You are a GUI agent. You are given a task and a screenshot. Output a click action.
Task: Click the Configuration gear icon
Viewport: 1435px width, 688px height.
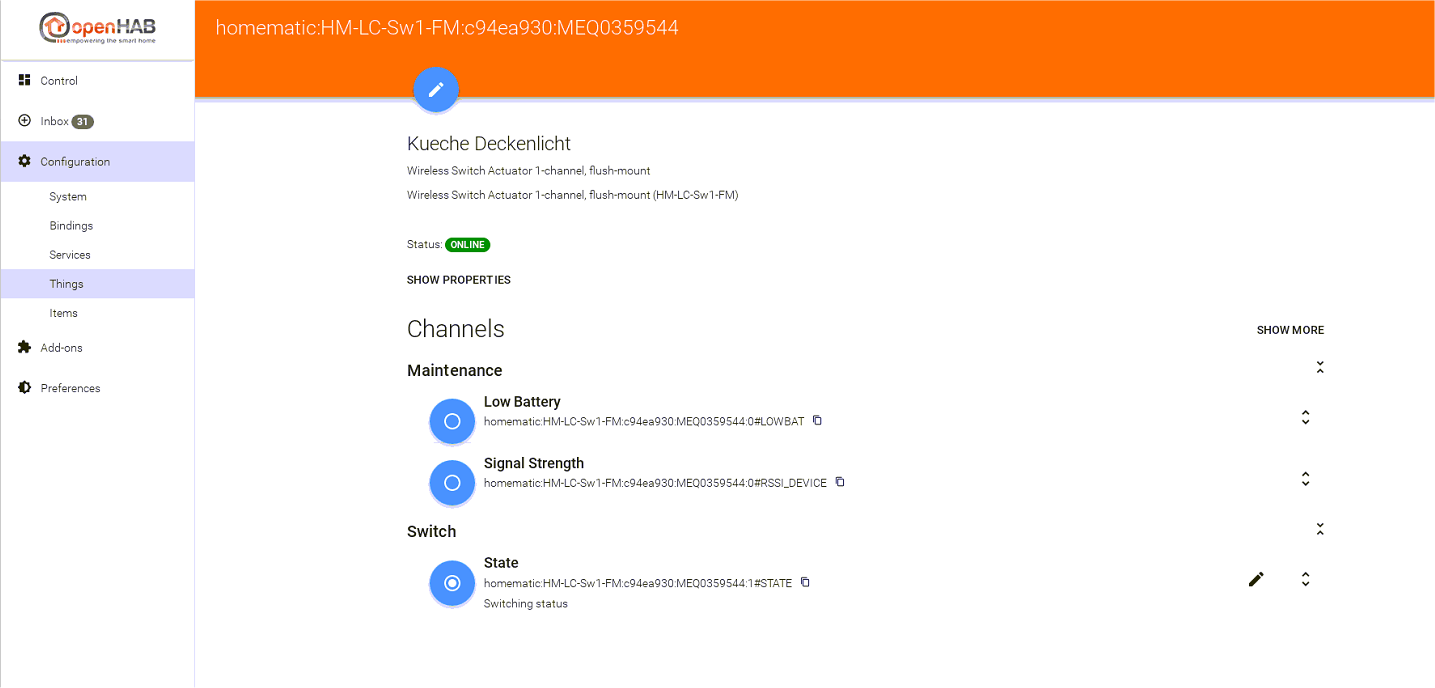(25, 161)
